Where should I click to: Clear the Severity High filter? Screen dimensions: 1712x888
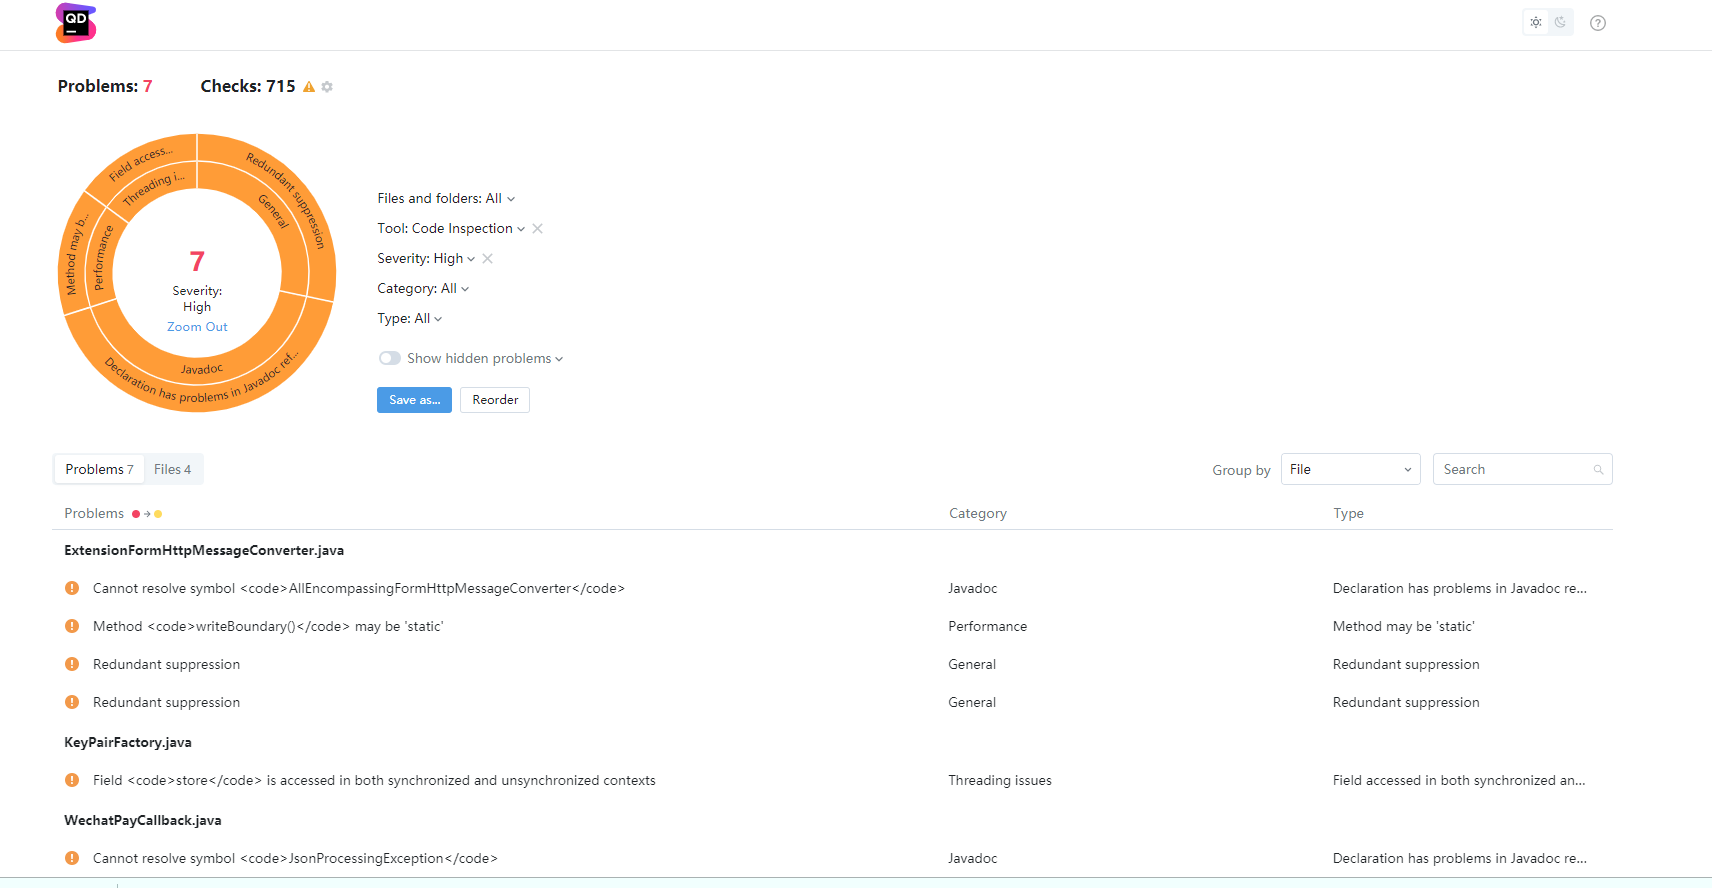(x=488, y=259)
